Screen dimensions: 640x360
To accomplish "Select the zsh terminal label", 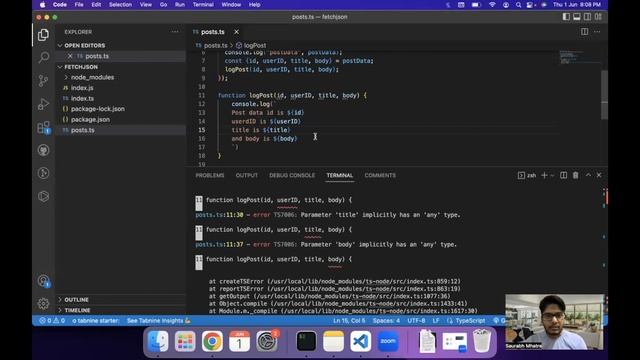I will click(527, 176).
